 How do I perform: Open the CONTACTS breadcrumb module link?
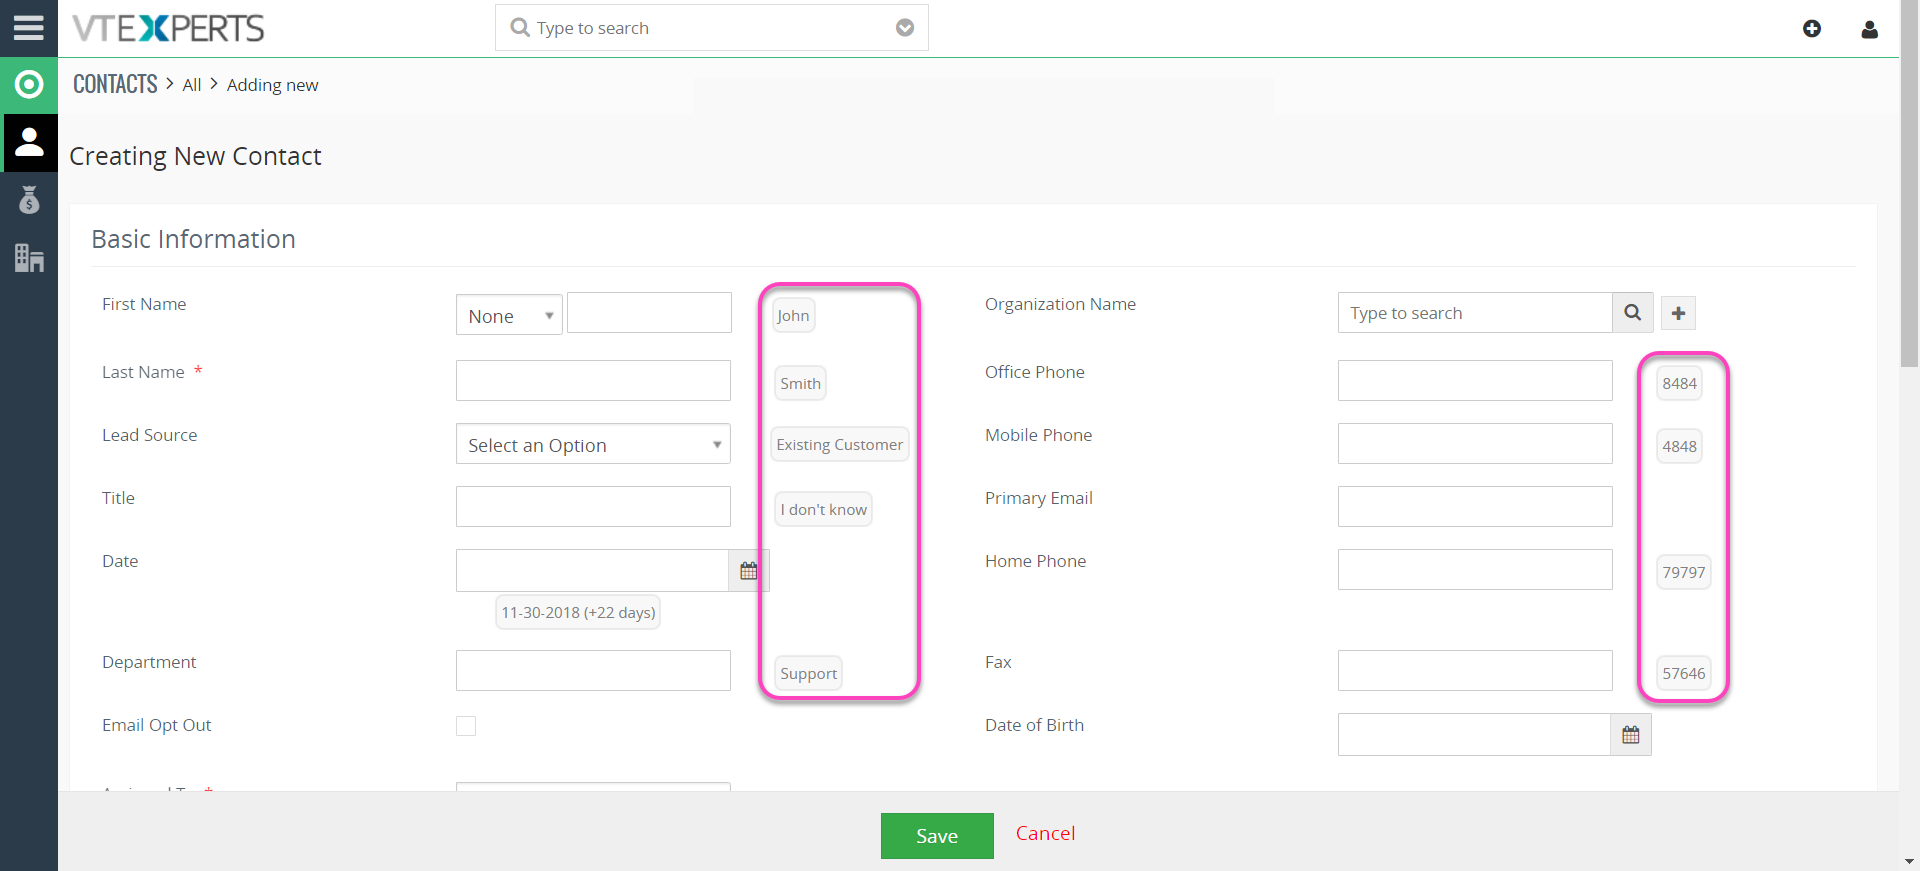tap(115, 84)
